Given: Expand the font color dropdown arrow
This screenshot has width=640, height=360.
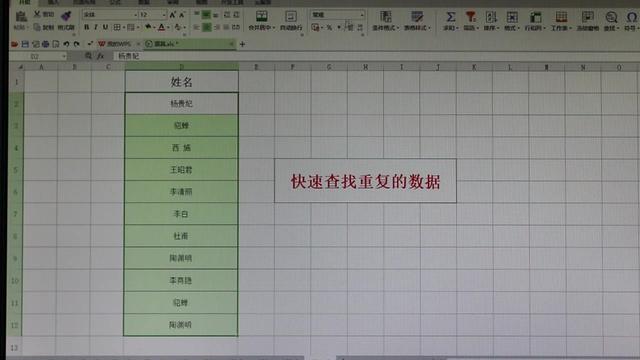Looking at the screenshot, I should pyautogui.click(x=168, y=27).
